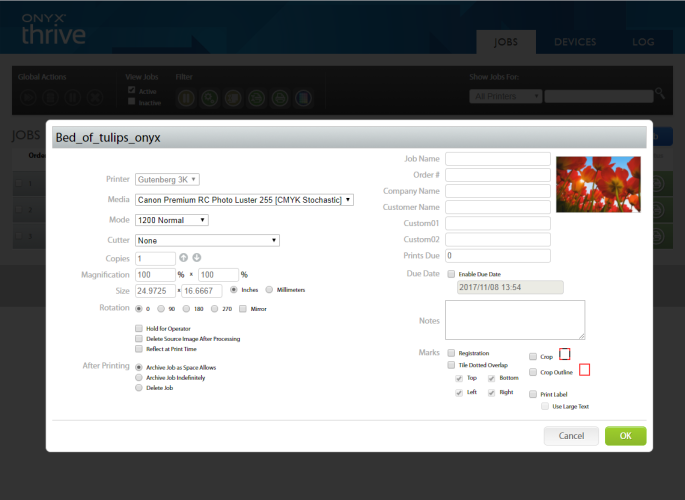Switch to the Devices tab
This screenshot has height=500, width=685.
click(575, 42)
